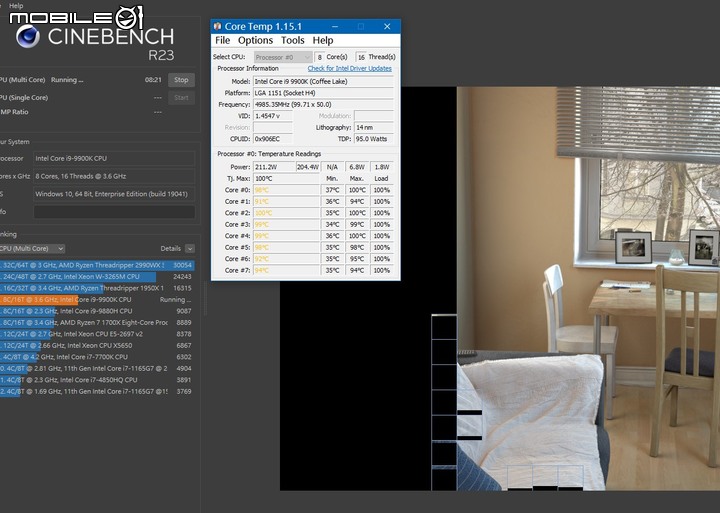Select the Threadripper 2990WX ranking row
The image size is (720, 513).
click(x=97, y=265)
